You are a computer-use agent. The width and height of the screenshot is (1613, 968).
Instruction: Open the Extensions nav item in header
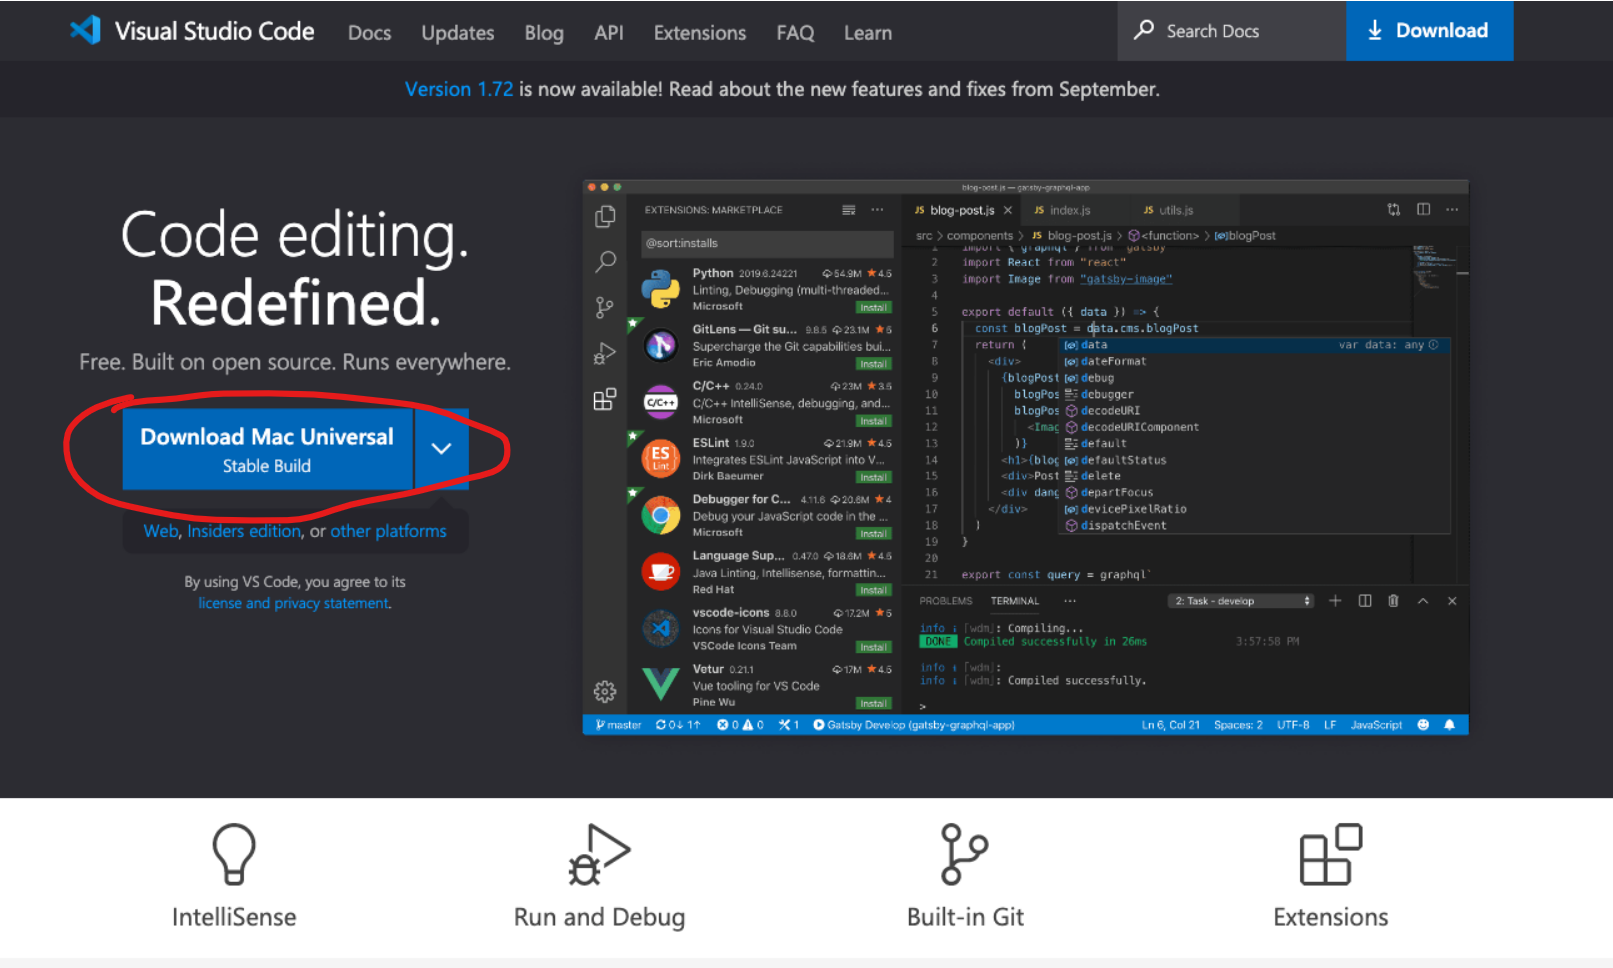click(x=699, y=33)
